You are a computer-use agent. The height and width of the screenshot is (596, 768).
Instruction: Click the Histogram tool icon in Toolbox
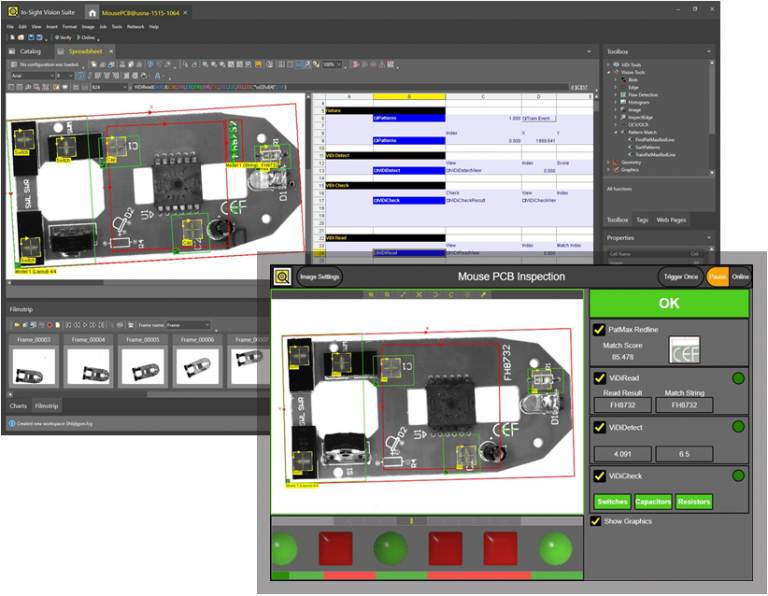[x=624, y=102]
